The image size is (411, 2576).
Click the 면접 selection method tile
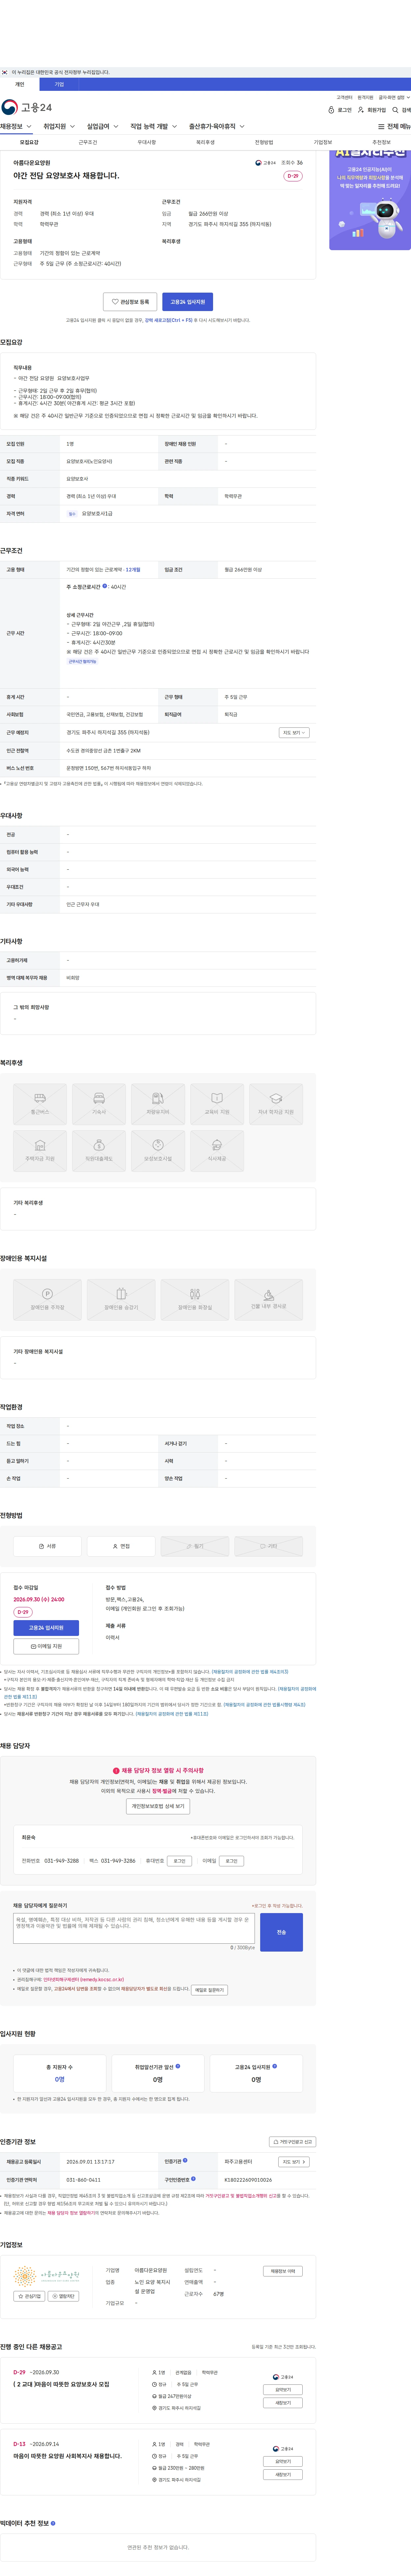[121, 1546]
